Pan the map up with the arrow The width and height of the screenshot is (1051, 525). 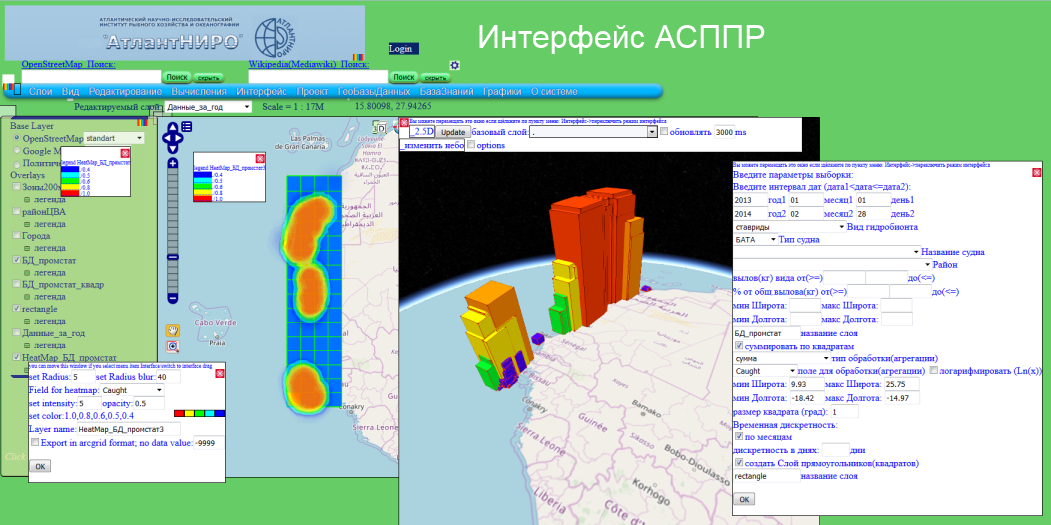tap(173, 127)
